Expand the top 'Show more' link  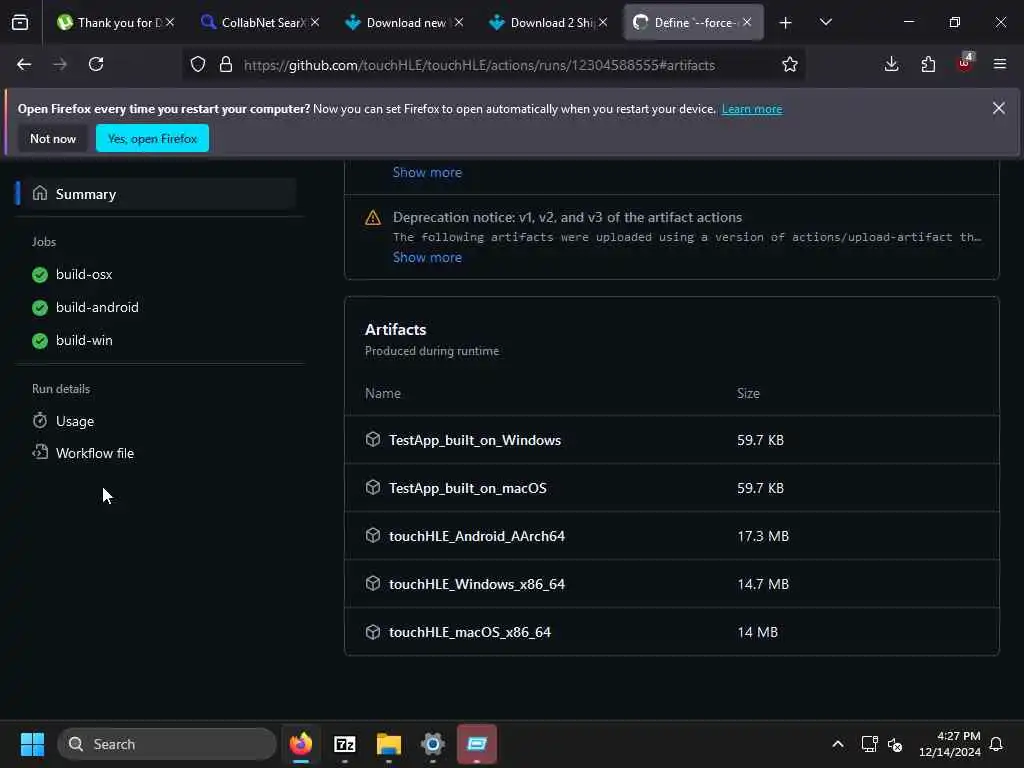(x=427, y=172)
